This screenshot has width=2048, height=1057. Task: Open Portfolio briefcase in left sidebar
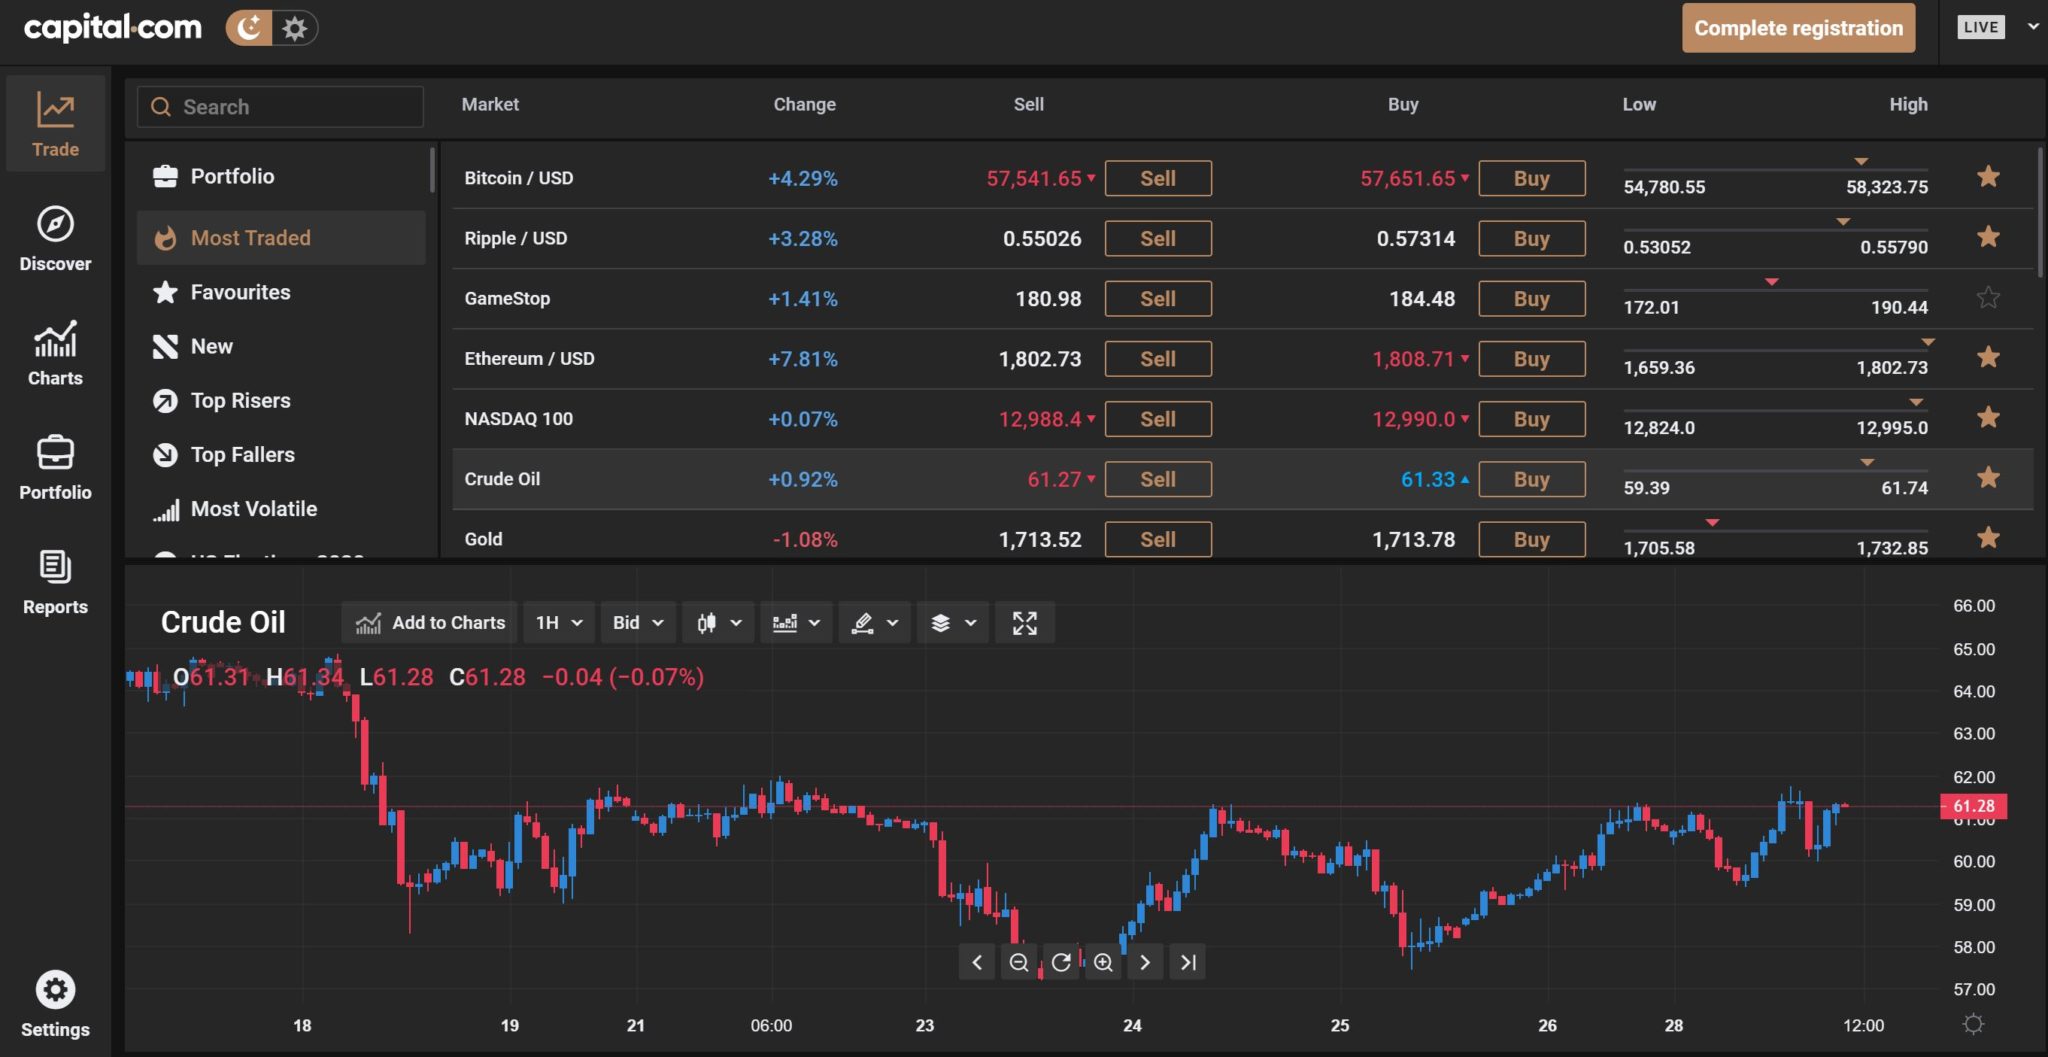[x=55, y=467]
